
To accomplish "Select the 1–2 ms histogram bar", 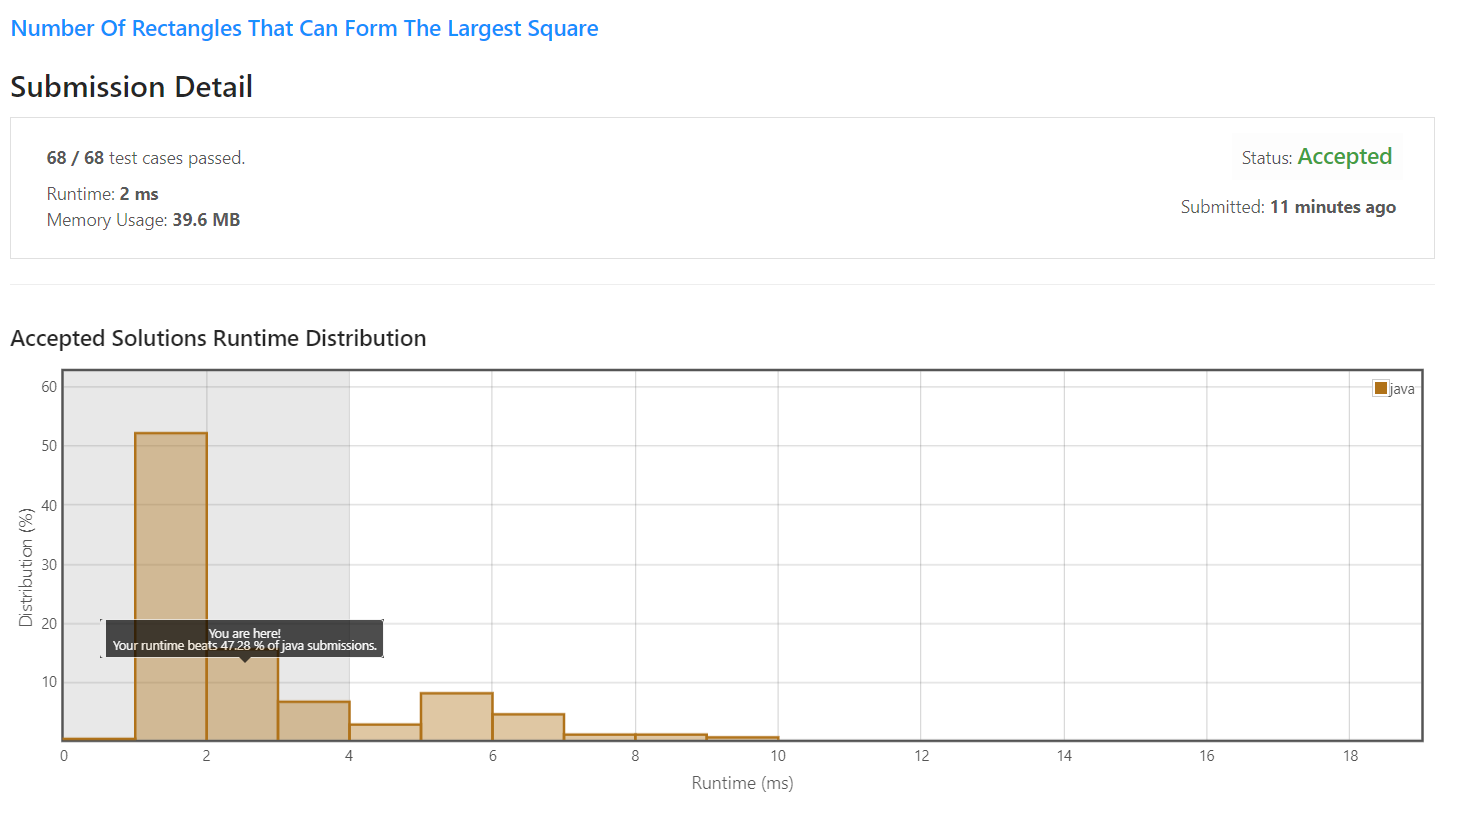I will coord(171,586).
